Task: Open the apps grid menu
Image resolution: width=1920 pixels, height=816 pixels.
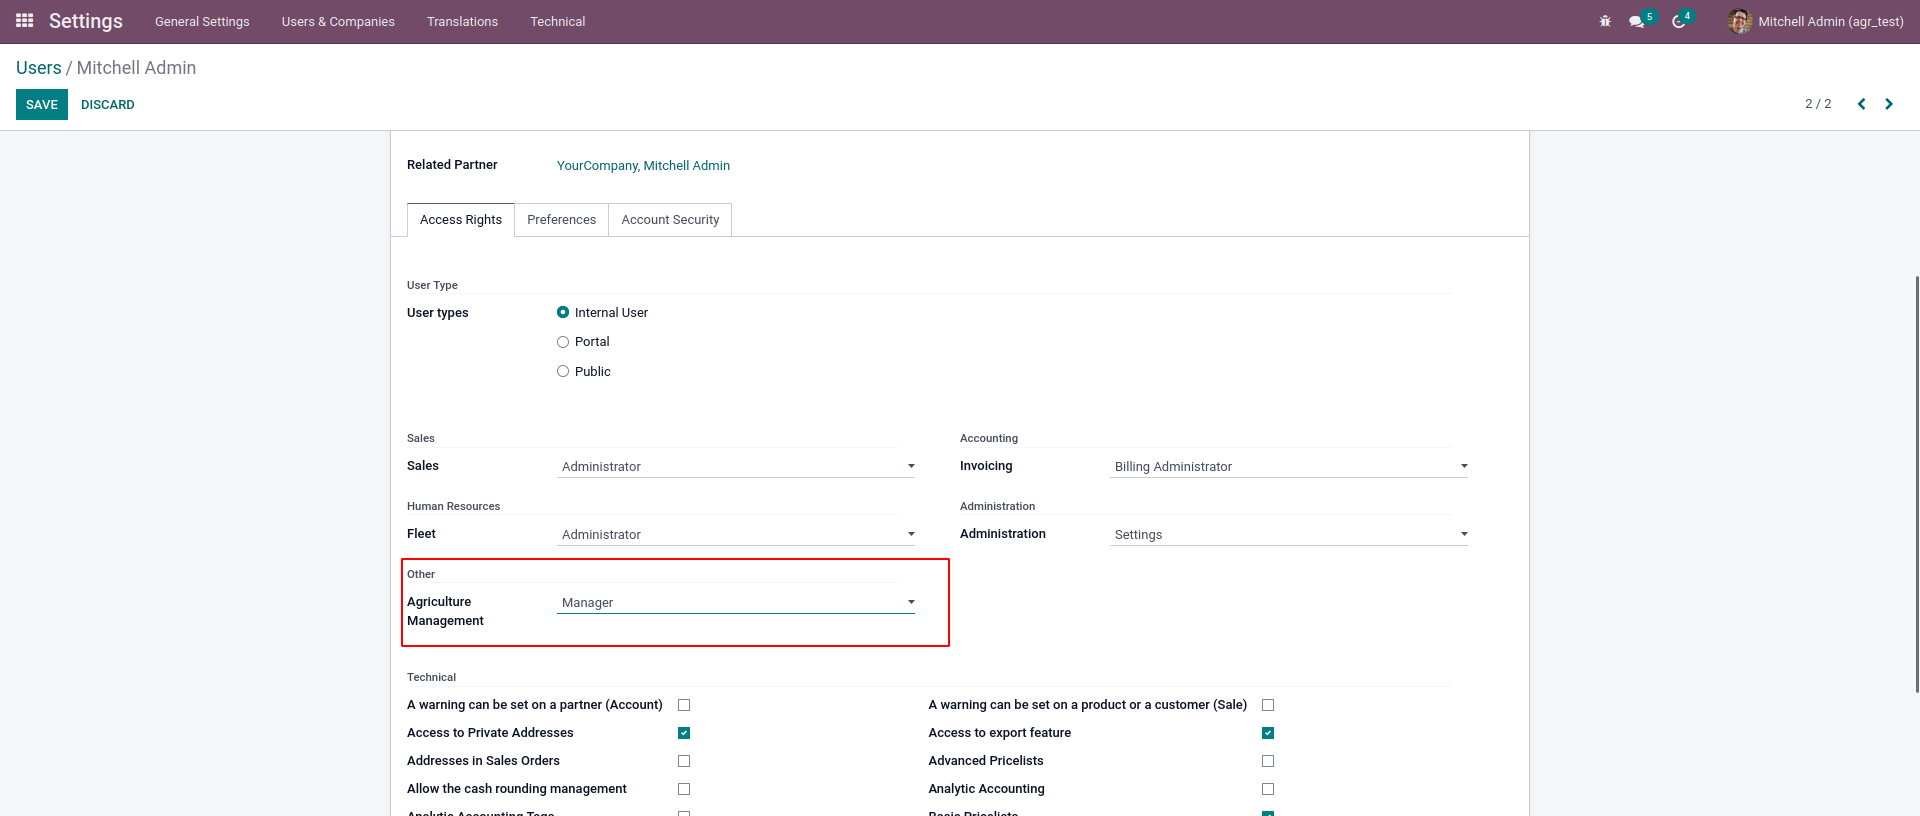Action: tap(25, 21)
